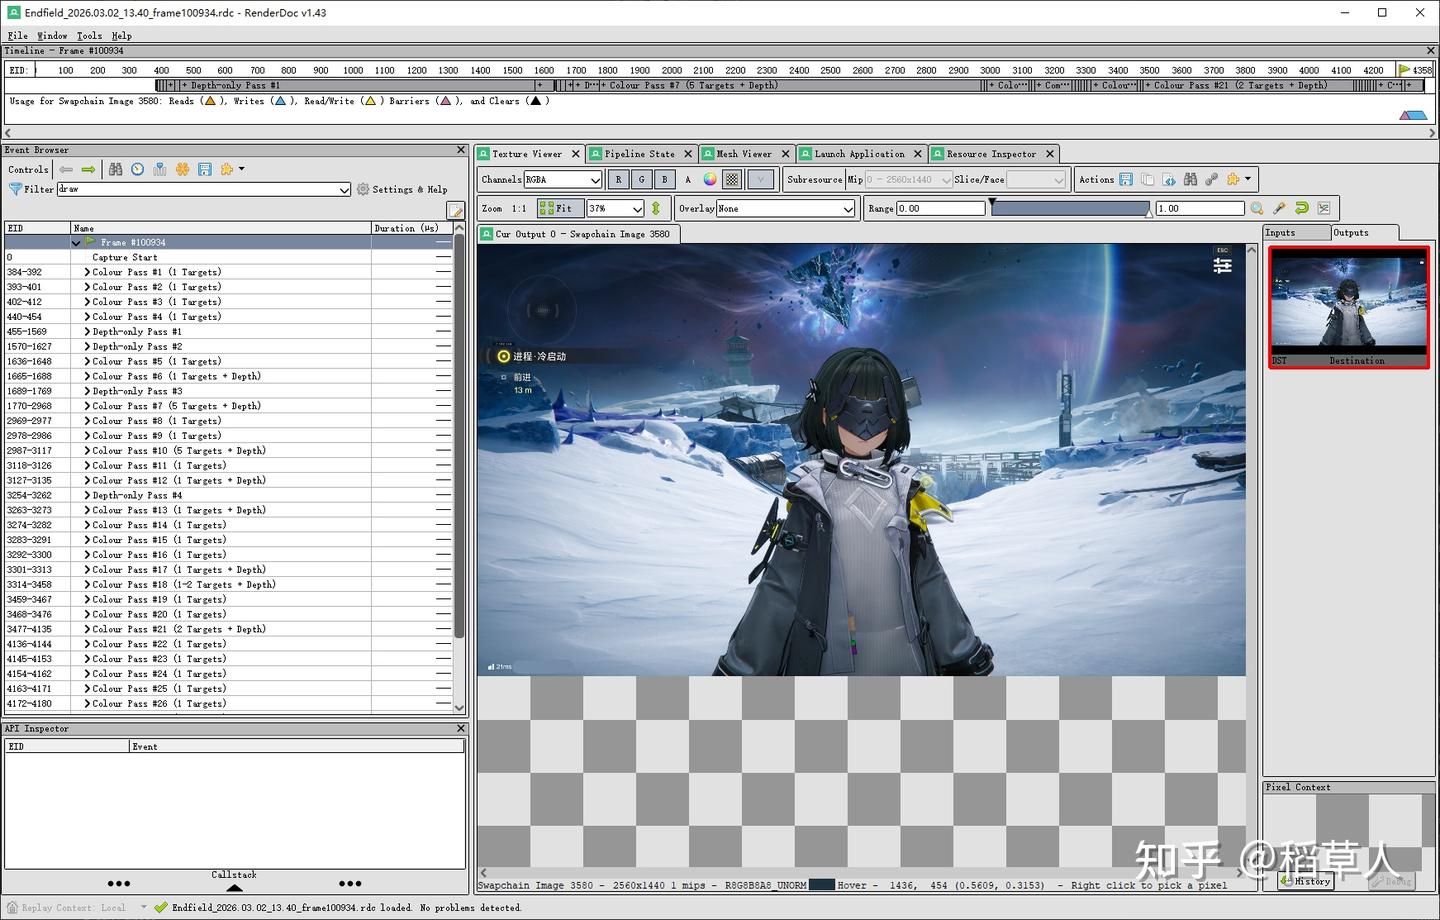Switch to the Mesh Viewer tab
Viewport: 1440px width, 920px height.
pos(744,154)
